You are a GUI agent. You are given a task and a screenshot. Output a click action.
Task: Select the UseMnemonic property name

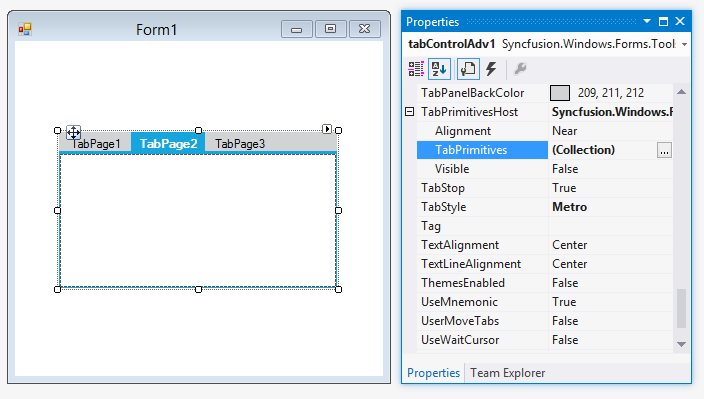(459, 302)
